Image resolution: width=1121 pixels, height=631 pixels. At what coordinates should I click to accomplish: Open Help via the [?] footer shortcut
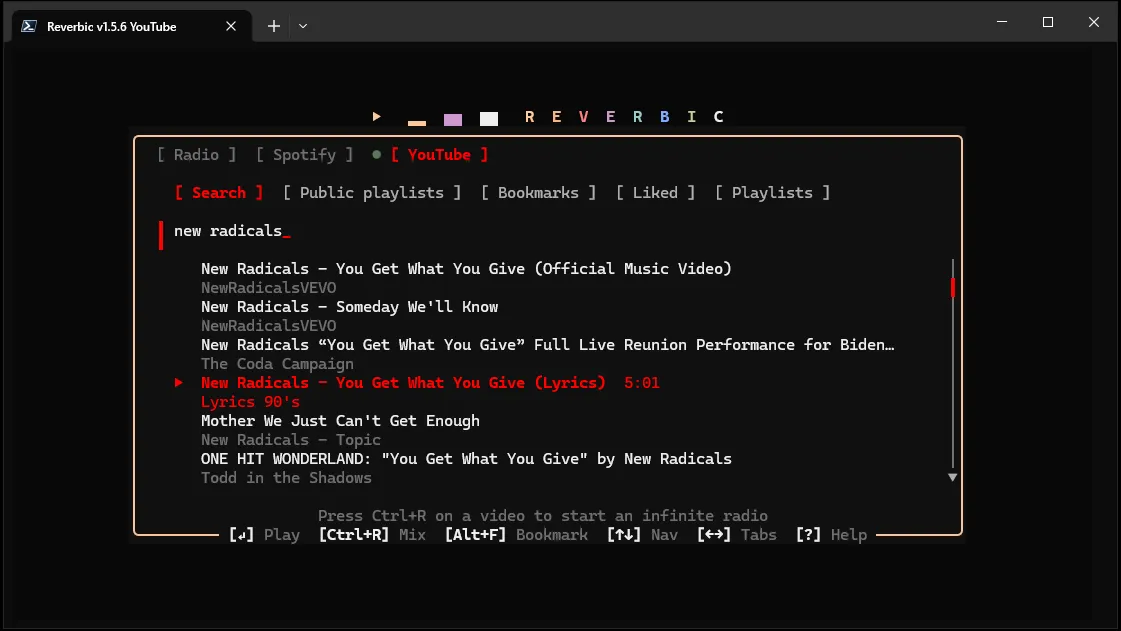click(831, 535)
